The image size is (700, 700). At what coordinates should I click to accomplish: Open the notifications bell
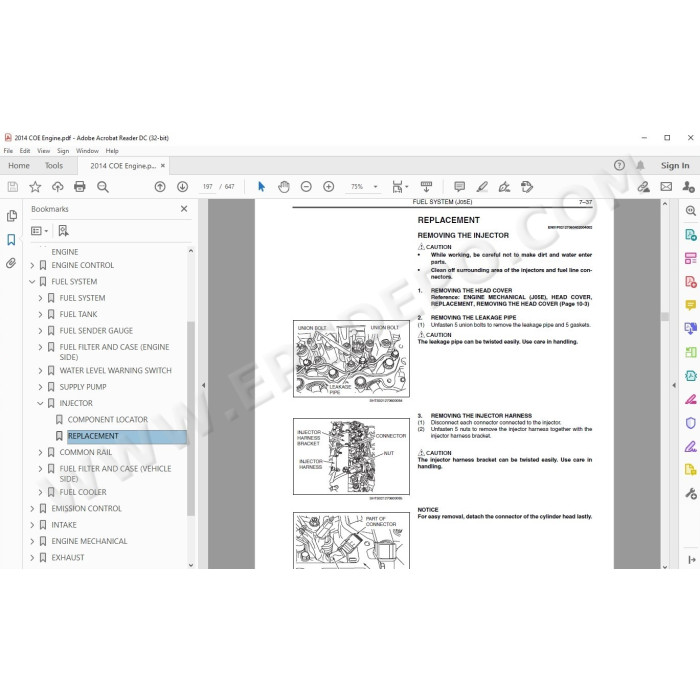(x=640, y=165)
